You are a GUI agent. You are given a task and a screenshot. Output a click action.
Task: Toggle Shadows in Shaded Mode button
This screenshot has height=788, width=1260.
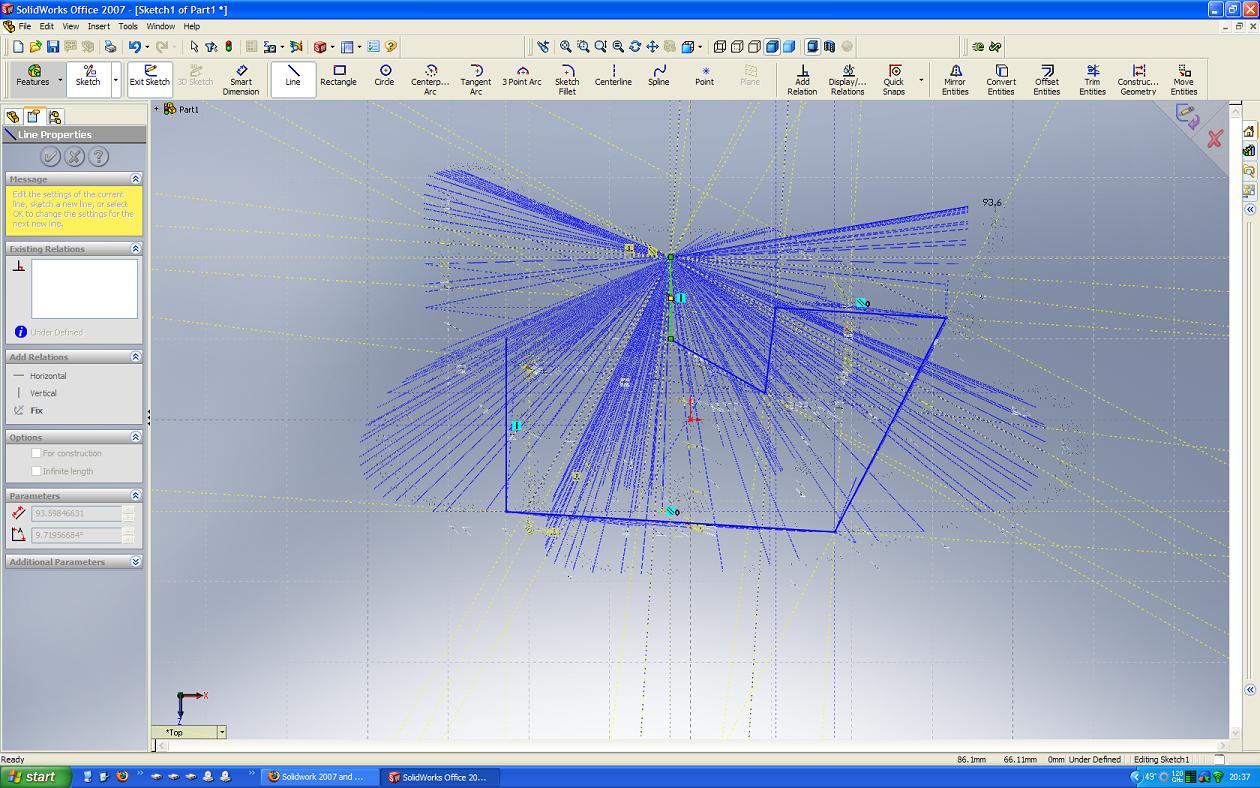(x=812, y=46)
